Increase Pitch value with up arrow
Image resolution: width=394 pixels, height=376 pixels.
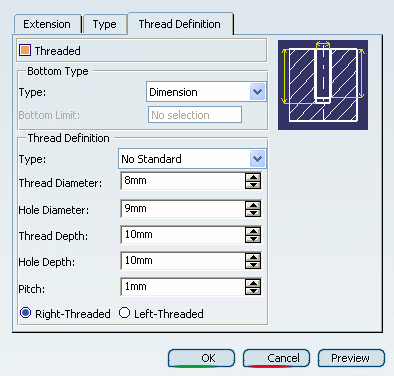(253, 283)
